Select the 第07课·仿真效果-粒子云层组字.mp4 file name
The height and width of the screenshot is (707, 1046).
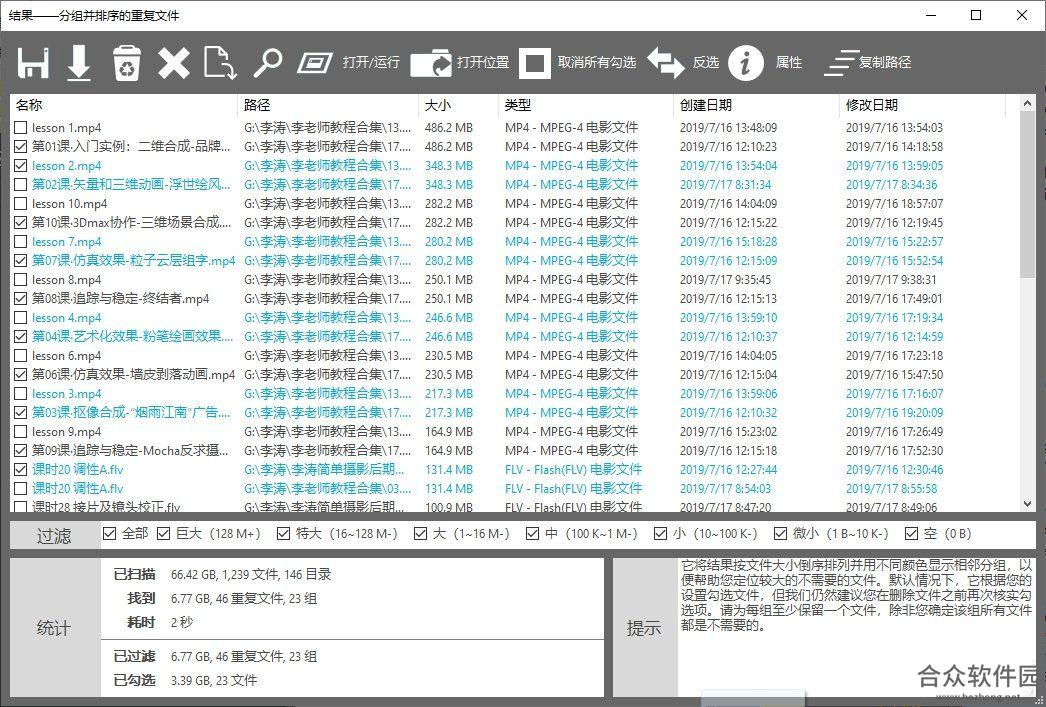pyautogui.click(x=133, y=261)
